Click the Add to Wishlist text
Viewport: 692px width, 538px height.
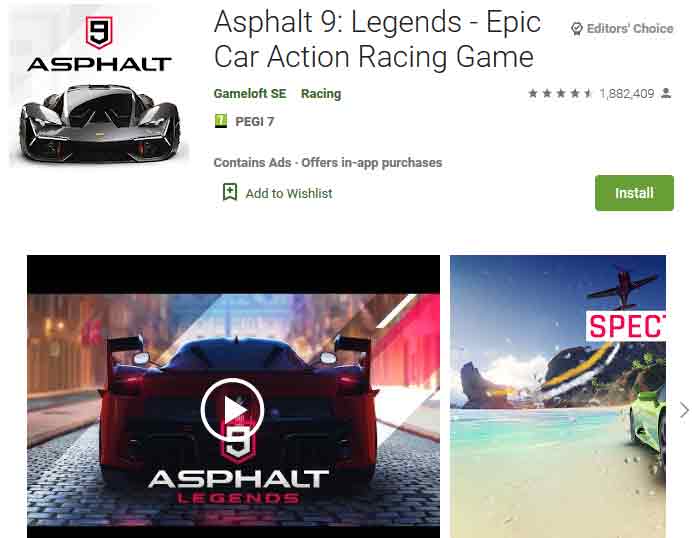[x=289, y=193]
